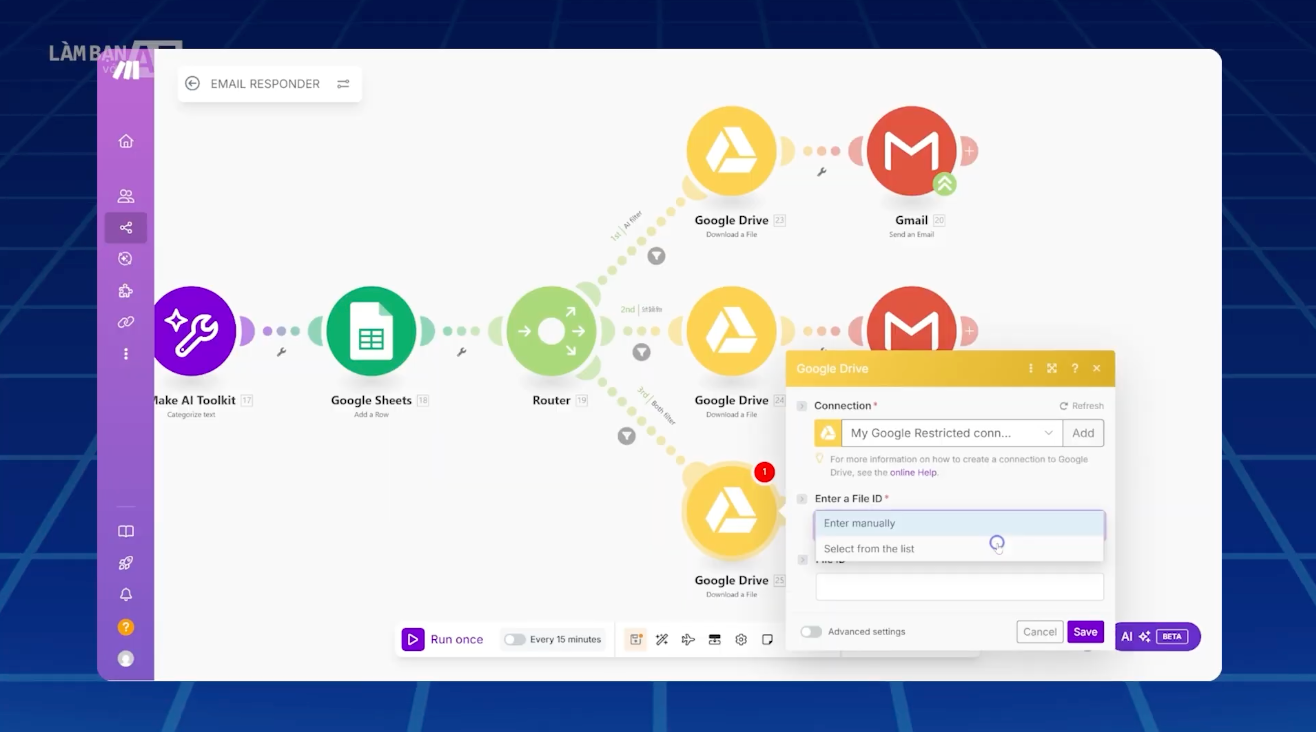Open the Connection dropdown
1316x732 pixels.
coord(951,433)
